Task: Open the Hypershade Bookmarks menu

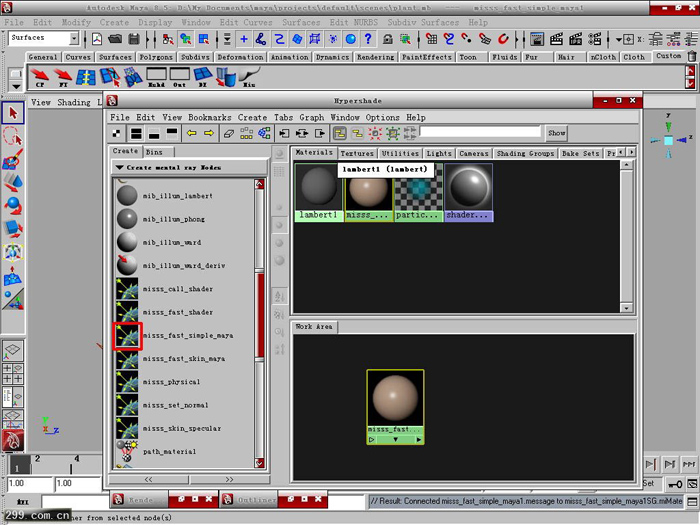Action: pos(209,117)
